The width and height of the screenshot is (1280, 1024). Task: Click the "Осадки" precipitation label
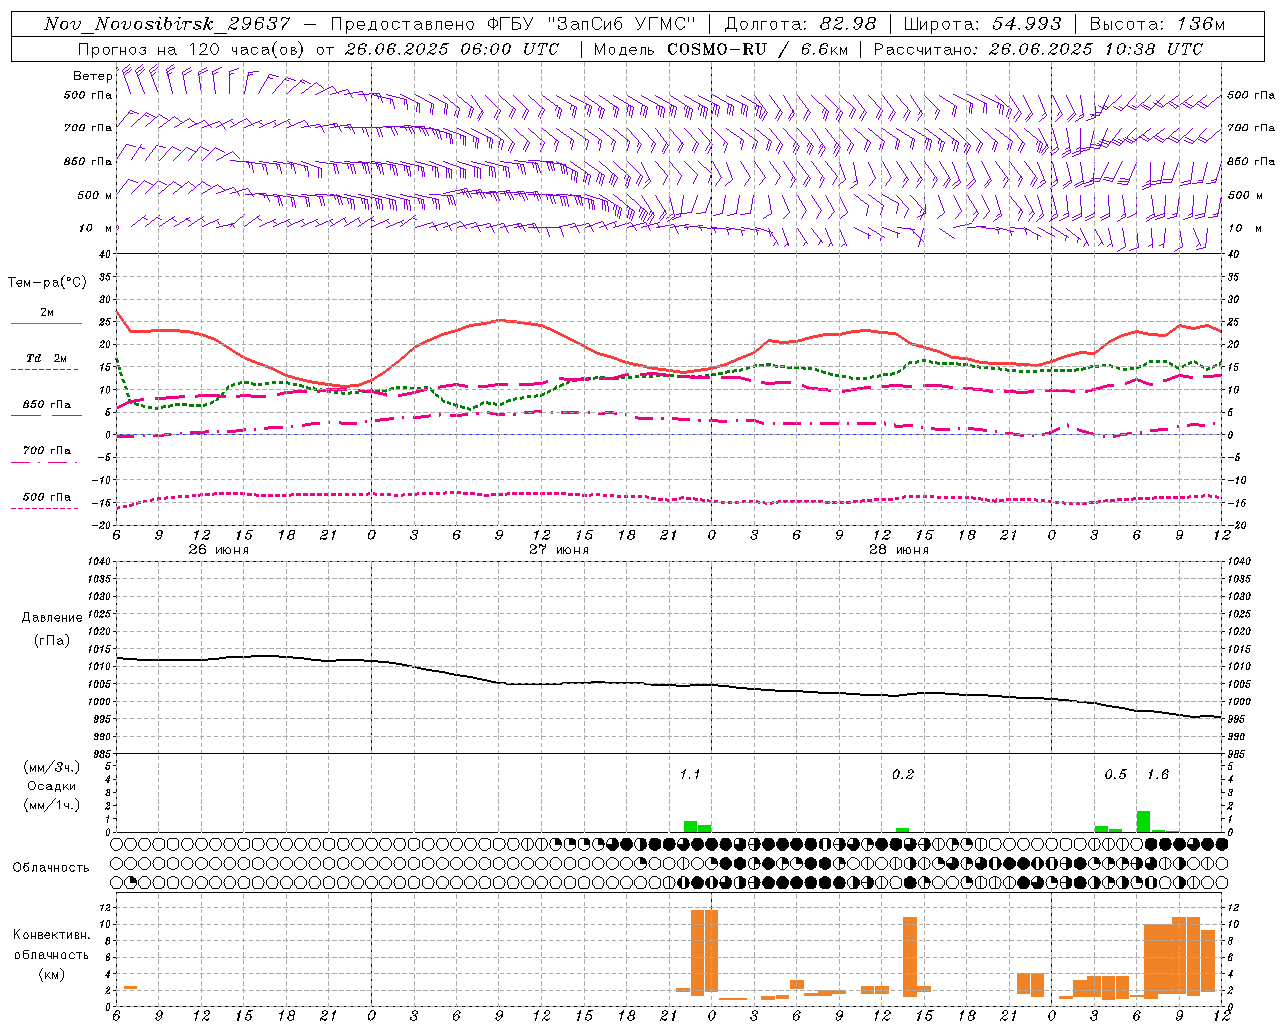pyautogui.click(x=51, y=786)
